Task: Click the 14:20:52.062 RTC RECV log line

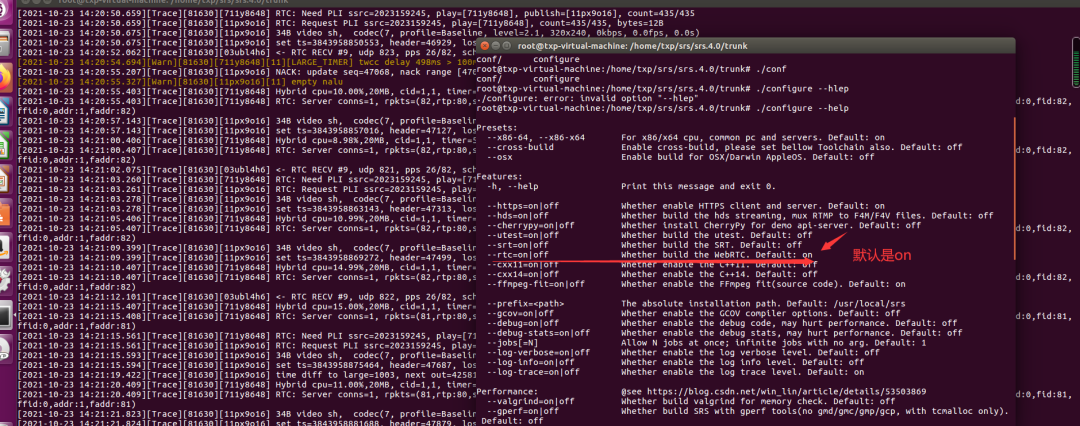Action: tap(246, 52)
